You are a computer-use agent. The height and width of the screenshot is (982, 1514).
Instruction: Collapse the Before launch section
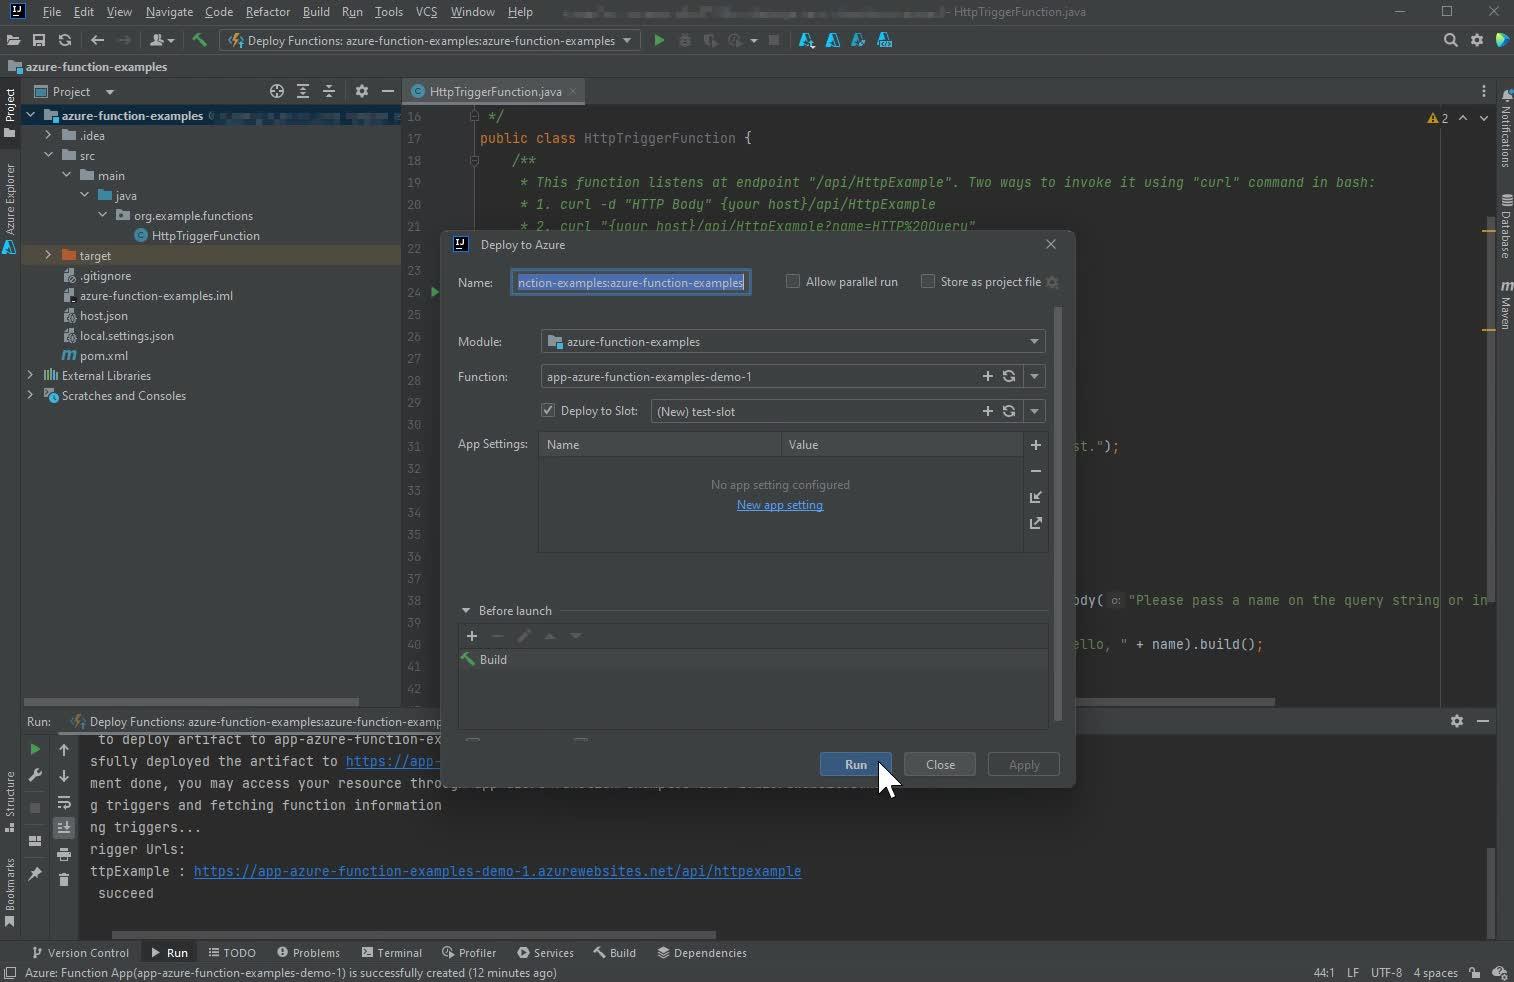pos(466,611)
